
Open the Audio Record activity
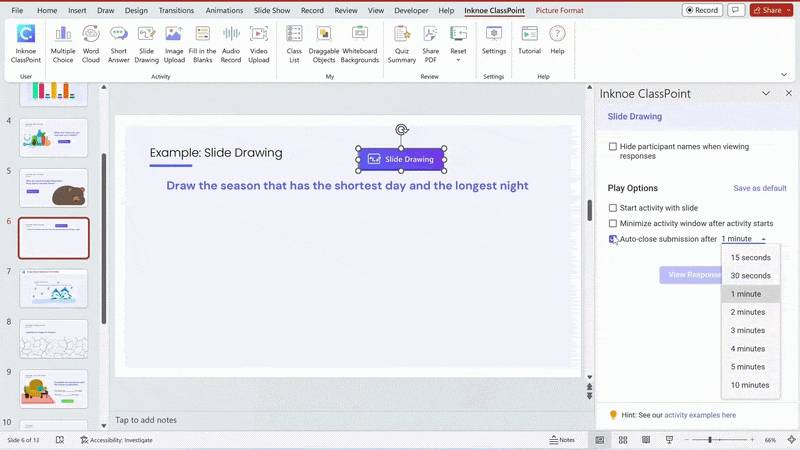point(231,41)
